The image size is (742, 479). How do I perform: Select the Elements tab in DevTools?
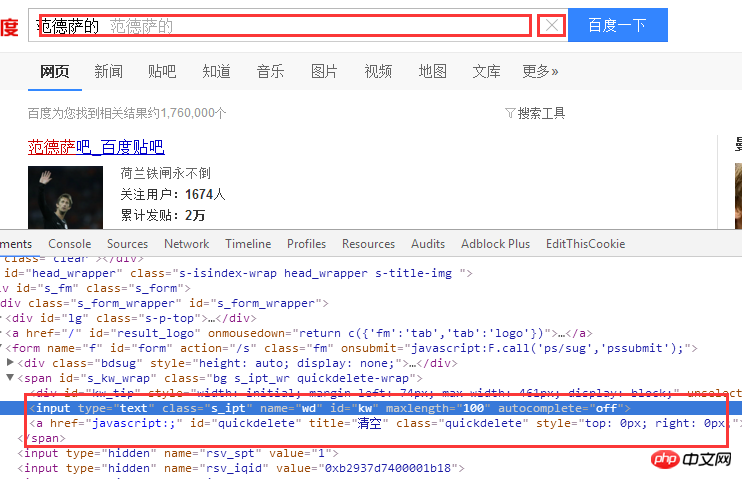(x=16, y=244)
